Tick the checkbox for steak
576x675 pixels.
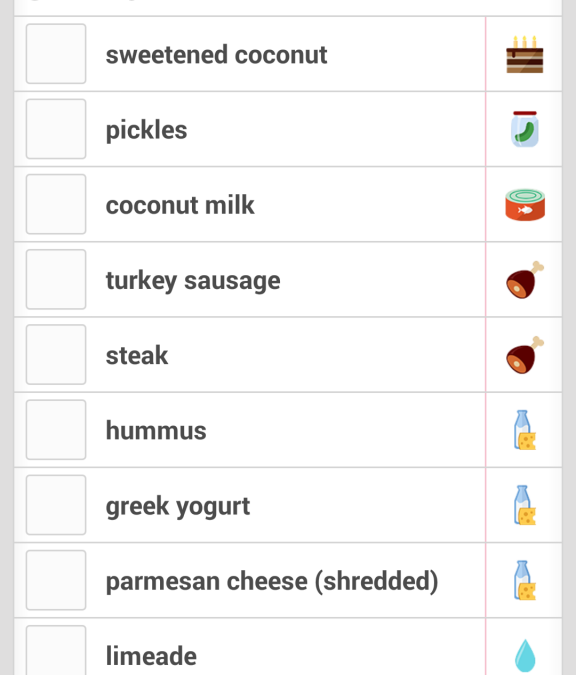(56, 354)
